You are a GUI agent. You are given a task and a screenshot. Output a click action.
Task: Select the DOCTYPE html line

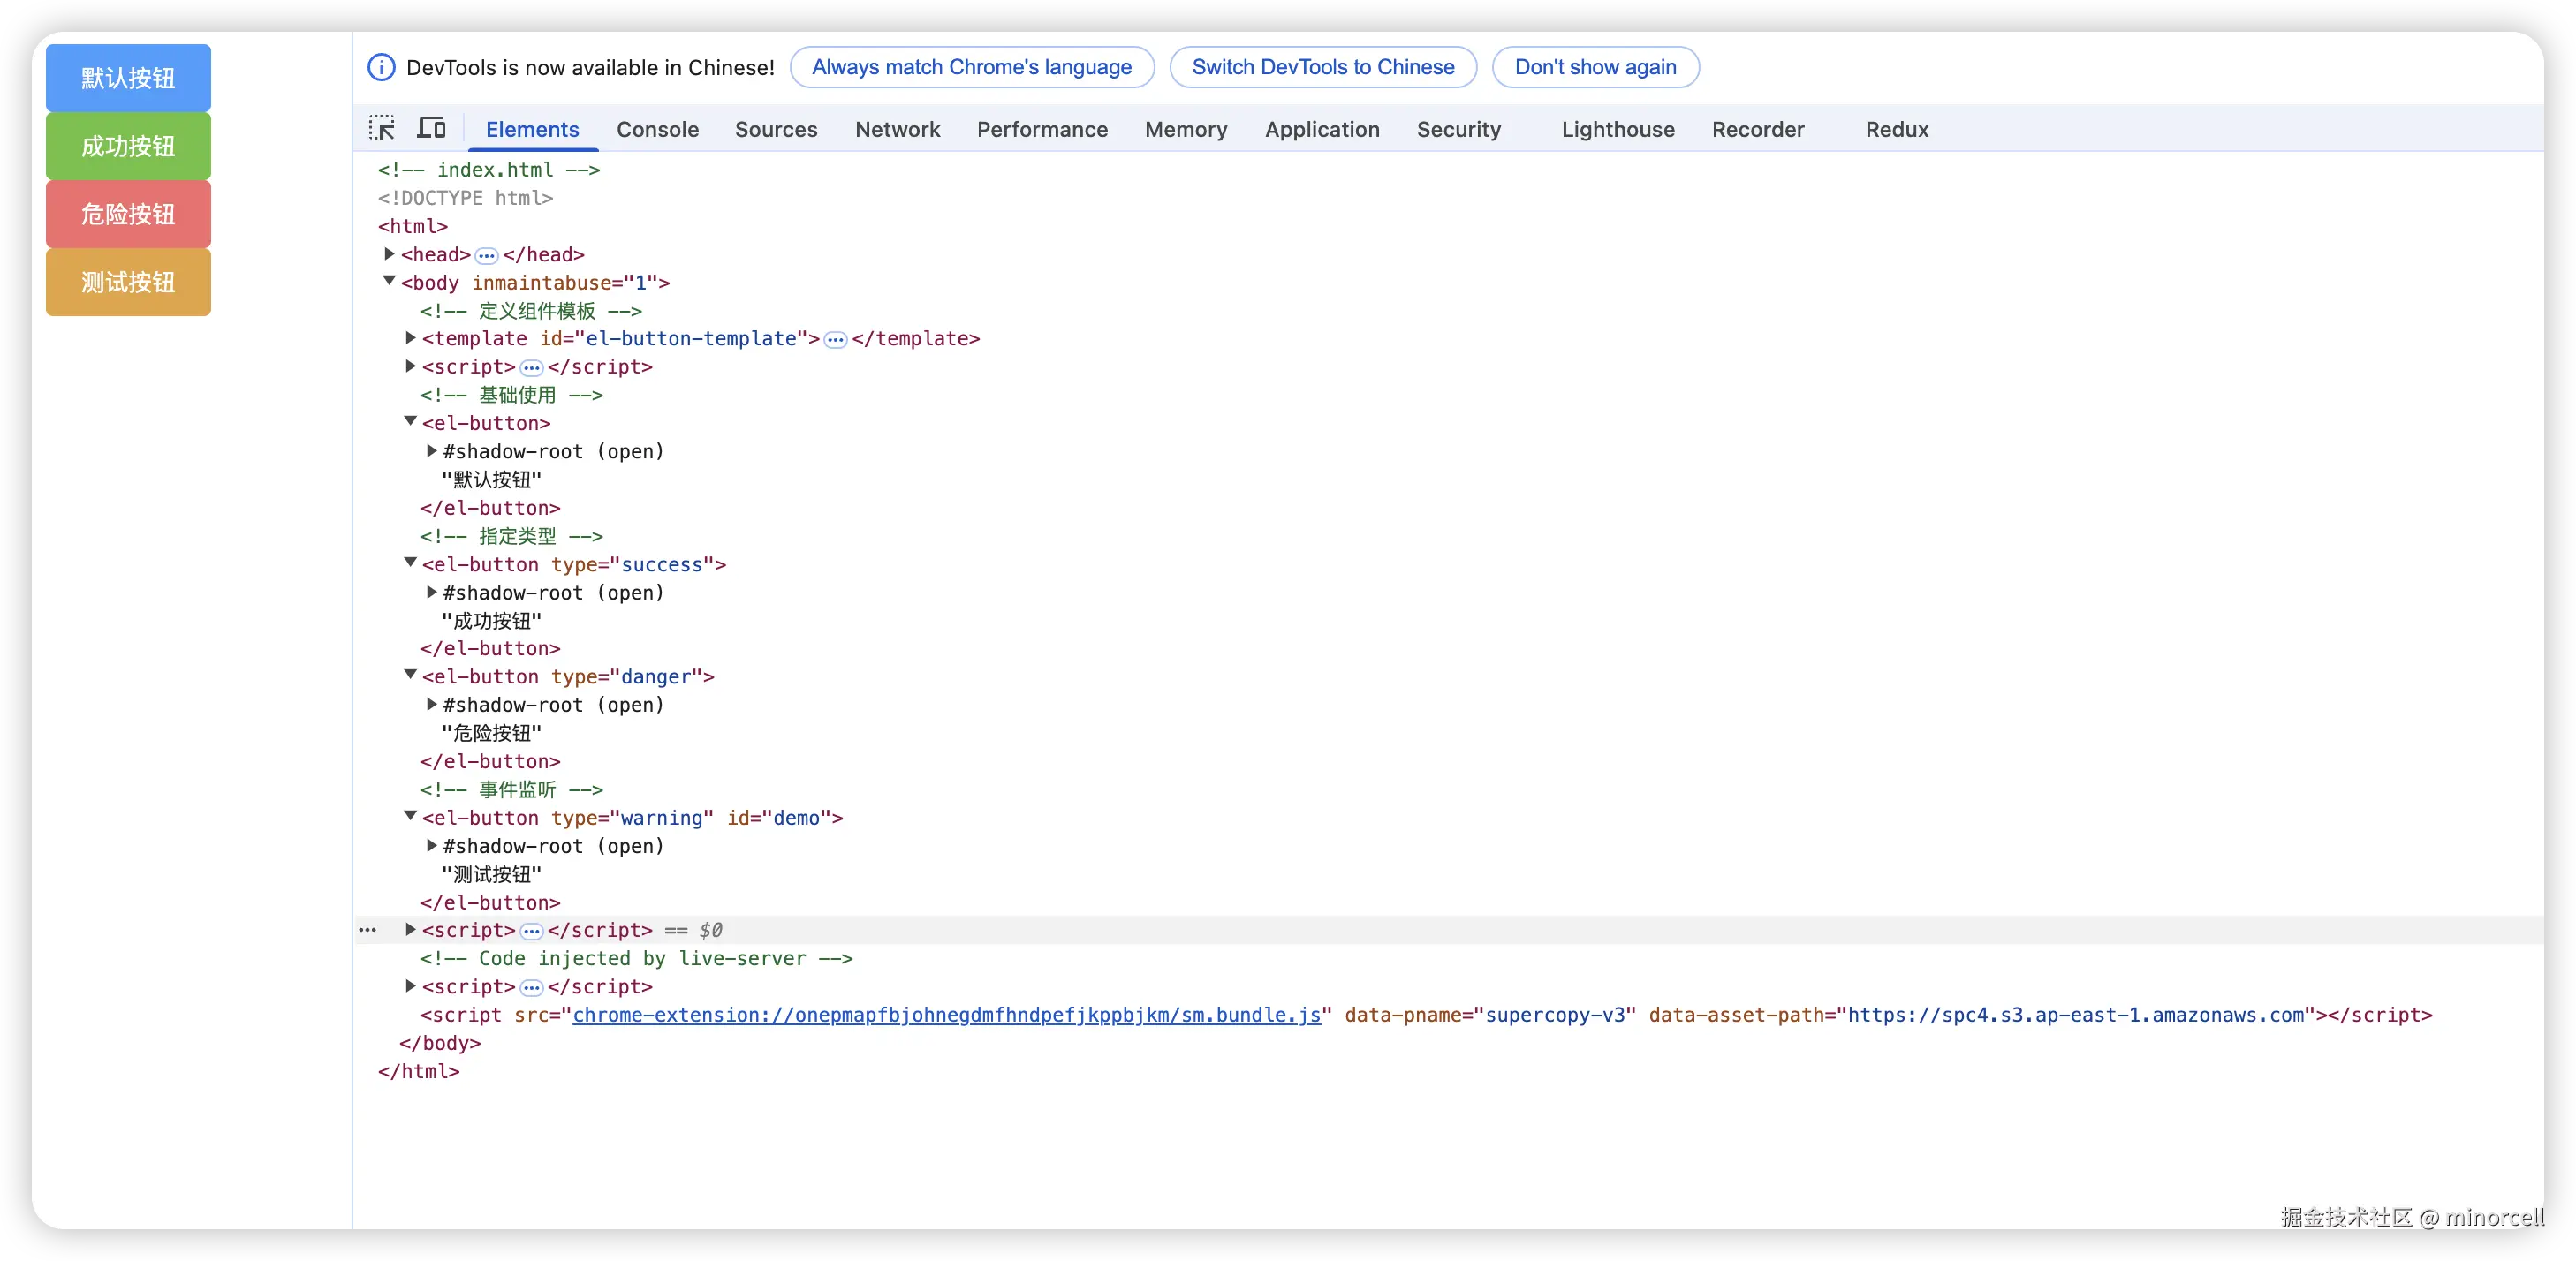point(465,198)
